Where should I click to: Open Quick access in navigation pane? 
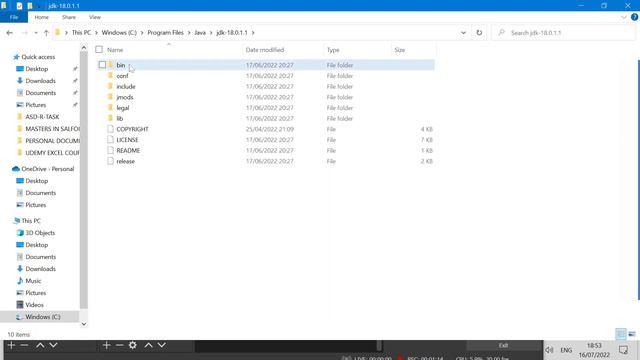coord(38,57)
